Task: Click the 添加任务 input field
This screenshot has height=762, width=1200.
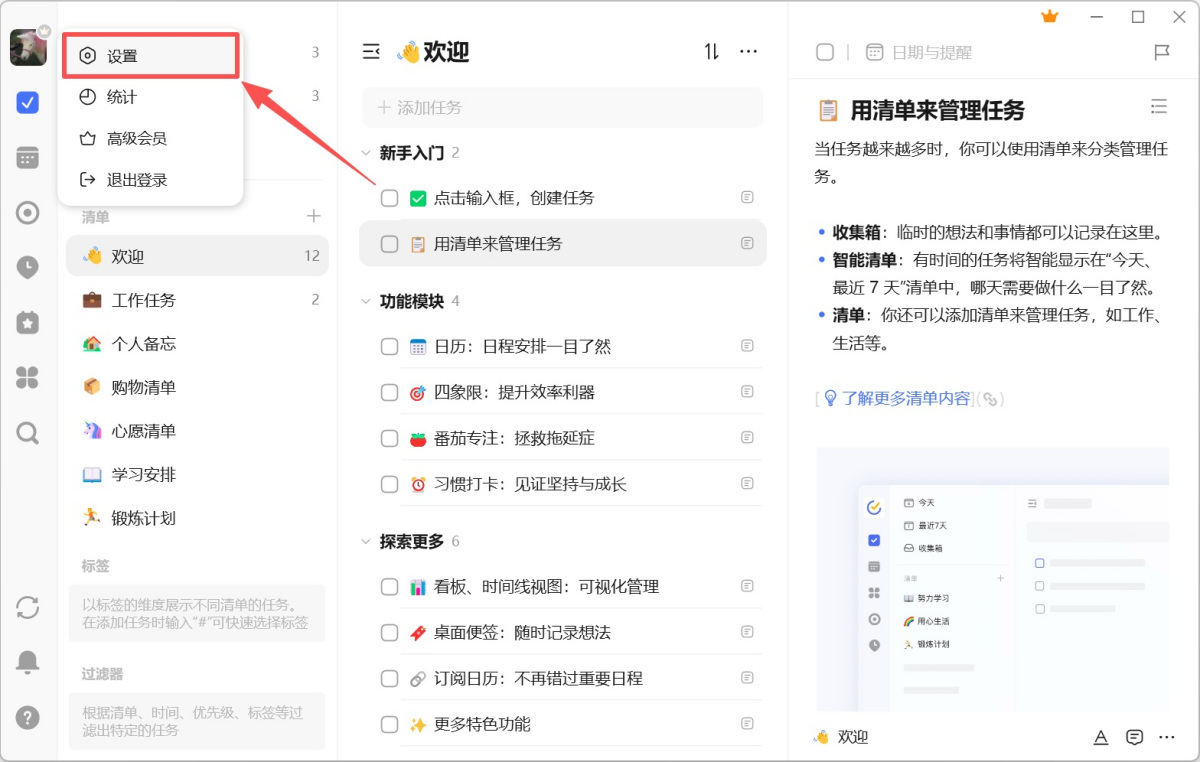Action: tap(562, 107)
